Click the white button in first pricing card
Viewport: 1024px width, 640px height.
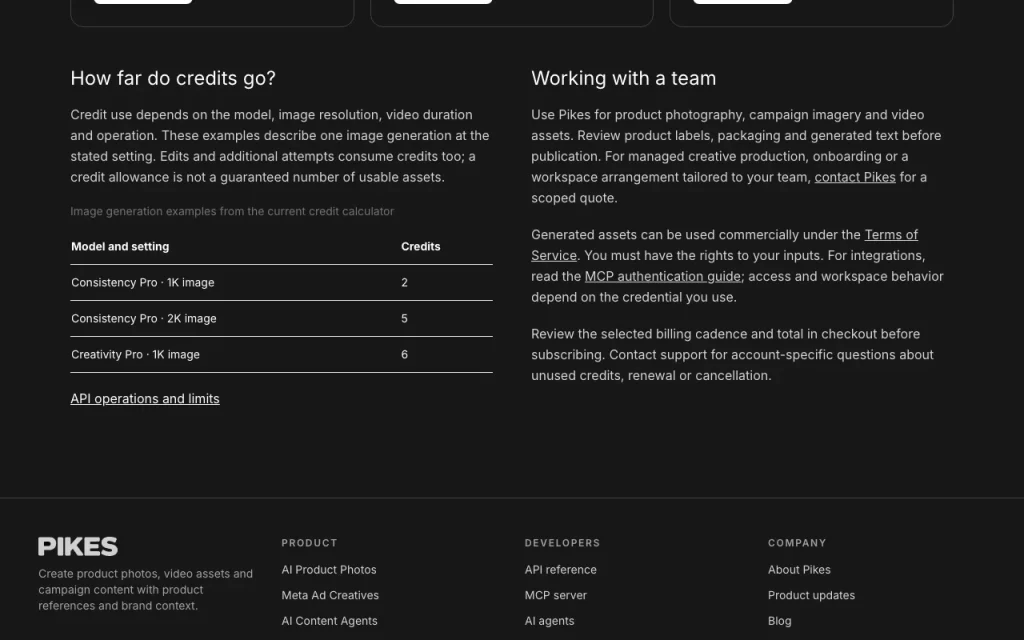click(143, 1)
